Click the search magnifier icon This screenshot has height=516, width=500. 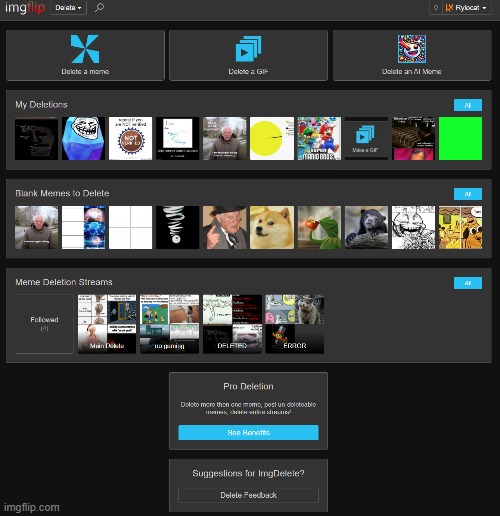click(x=99, y=7)
